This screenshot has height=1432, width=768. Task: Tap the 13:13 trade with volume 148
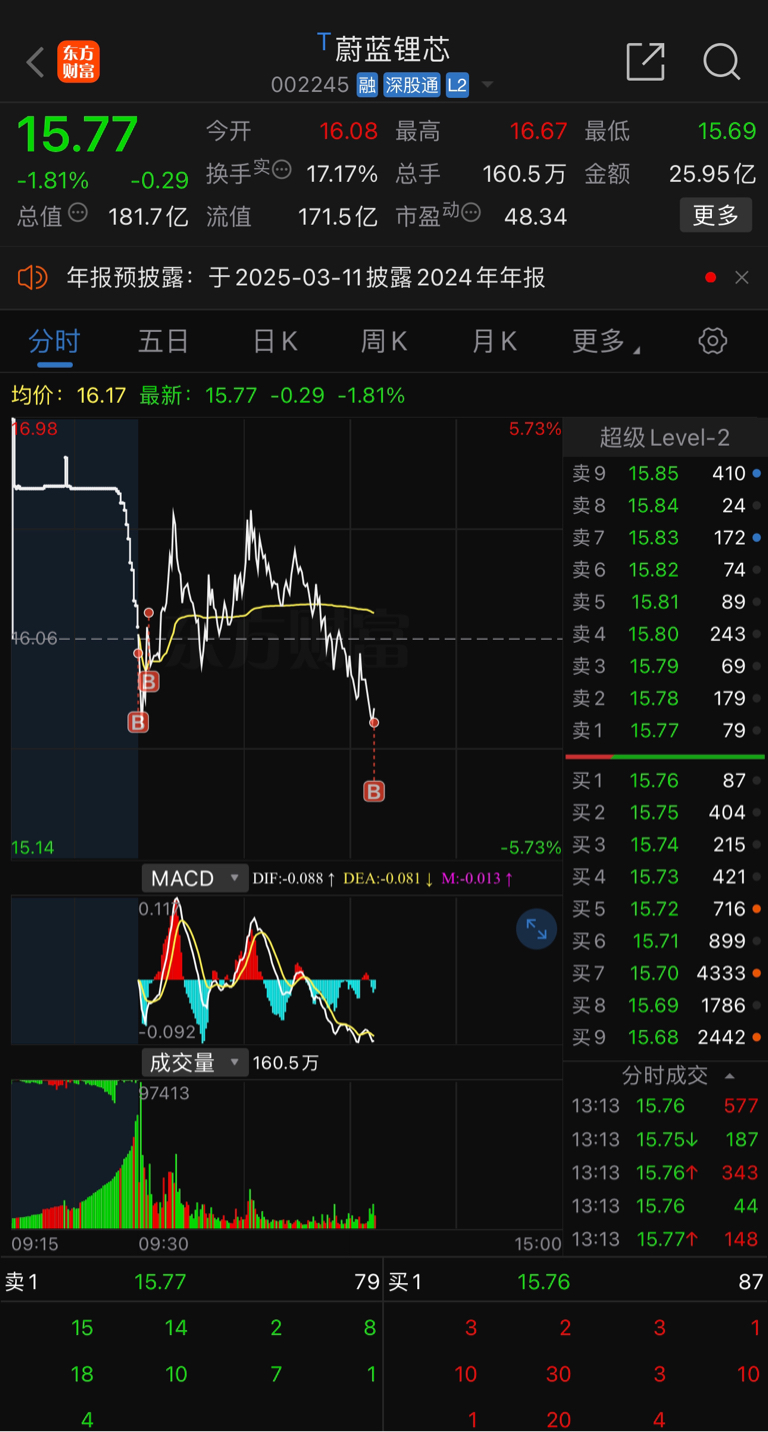(665, 1239)
